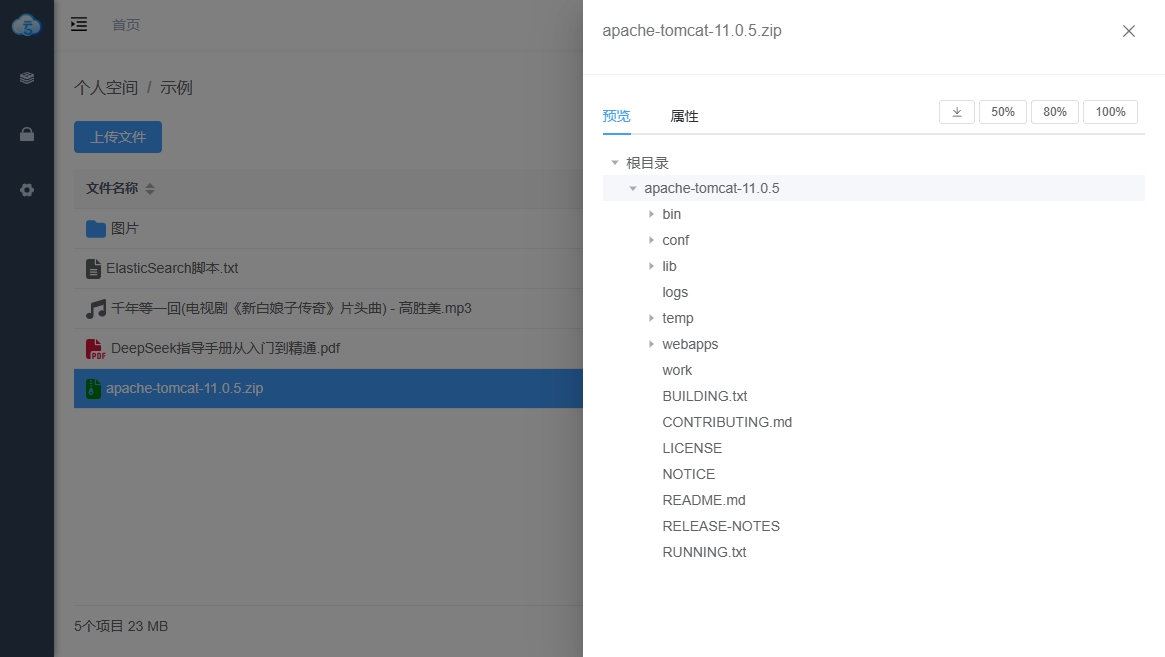
Task: Click the 5个项目 23 MB status text
Action: pyautogui.click(x=121, y=627)
